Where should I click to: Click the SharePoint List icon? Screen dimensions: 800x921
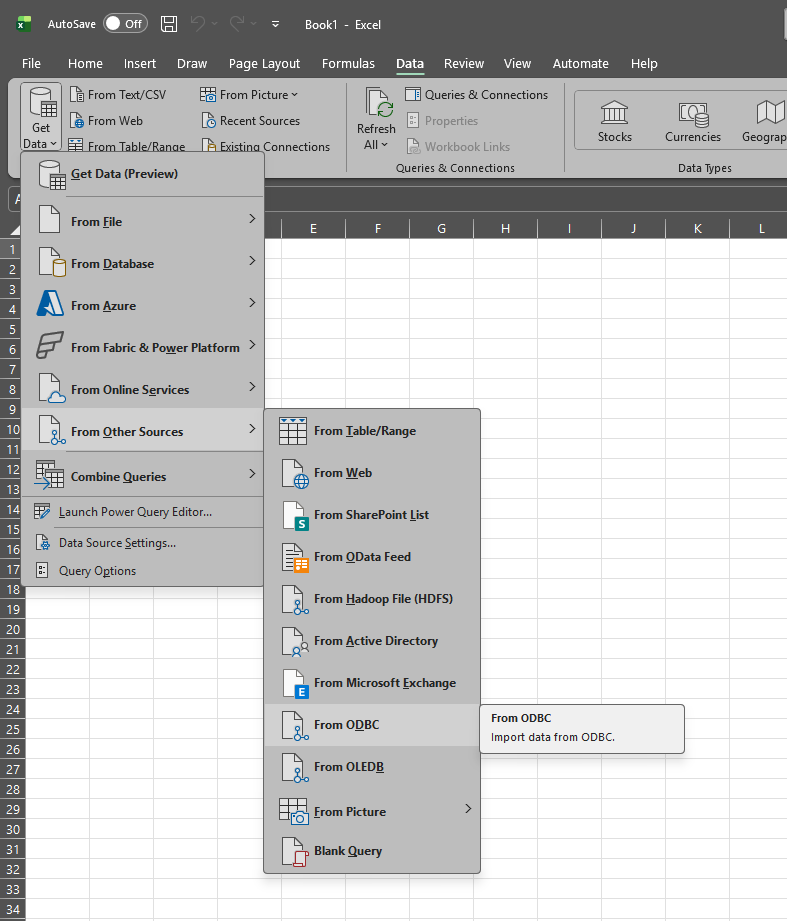pos(294,516)
